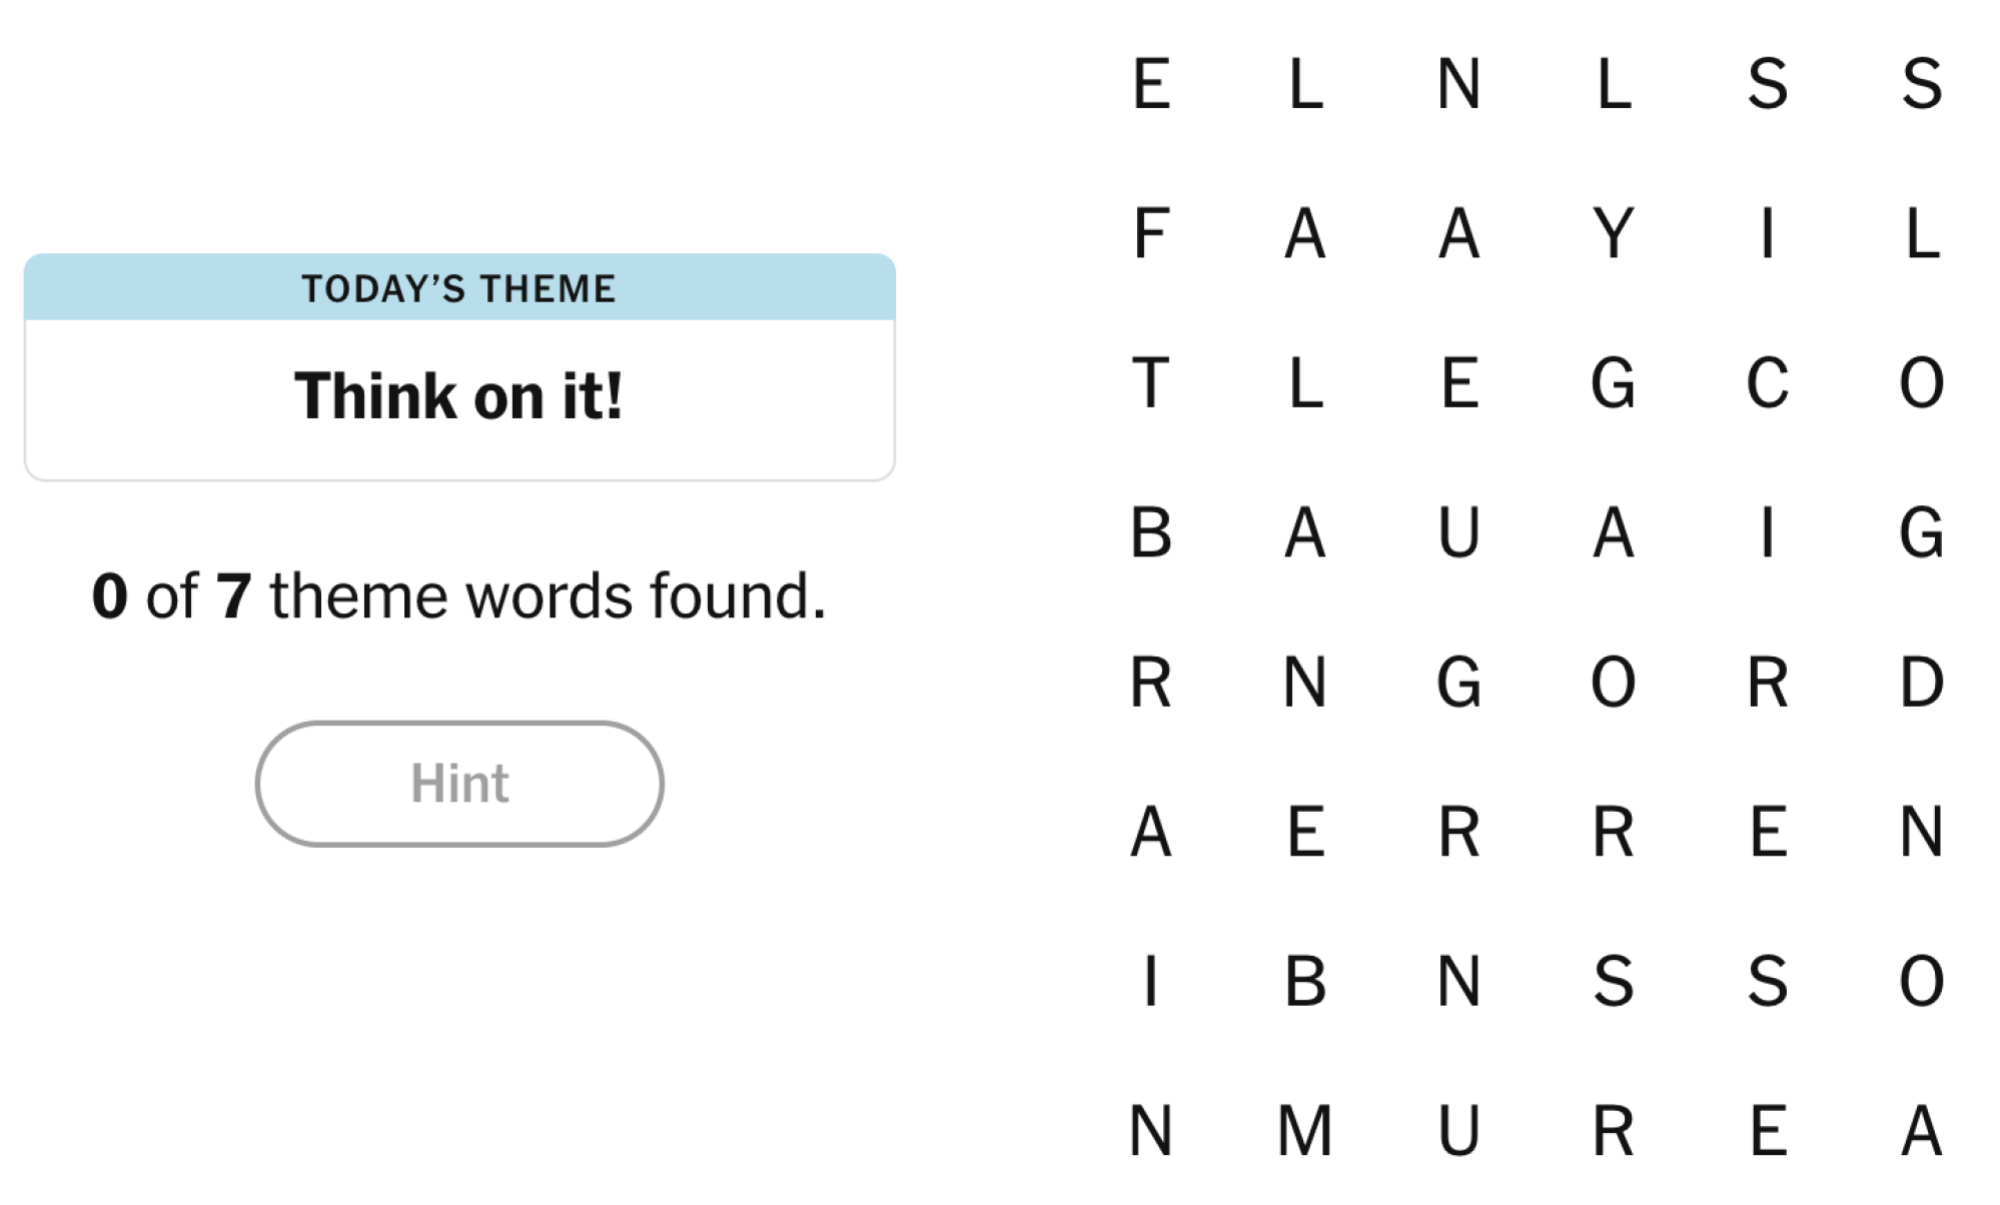Select the letter C in the grid
The image size is (2000, 1205).
click(1767, 383)
